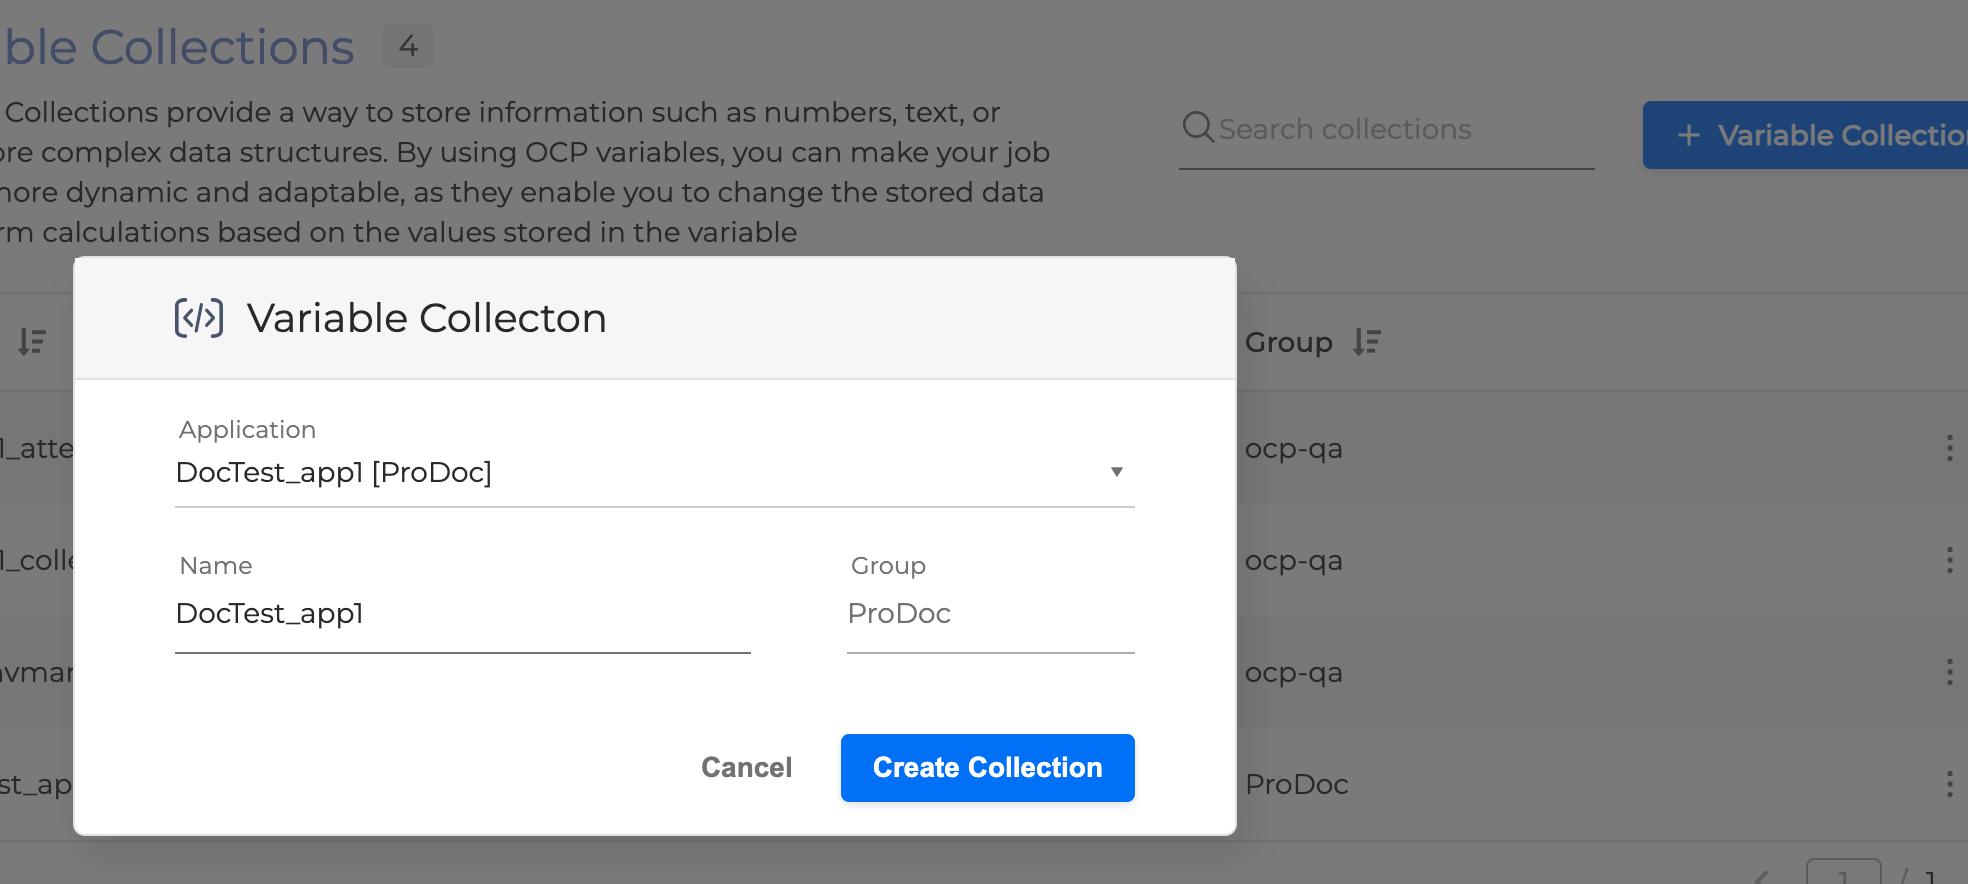The width and height of the screenshot is (1968, 884).
Task: Click the sort icon beside Group header
Action: [x=1367, y=342]
